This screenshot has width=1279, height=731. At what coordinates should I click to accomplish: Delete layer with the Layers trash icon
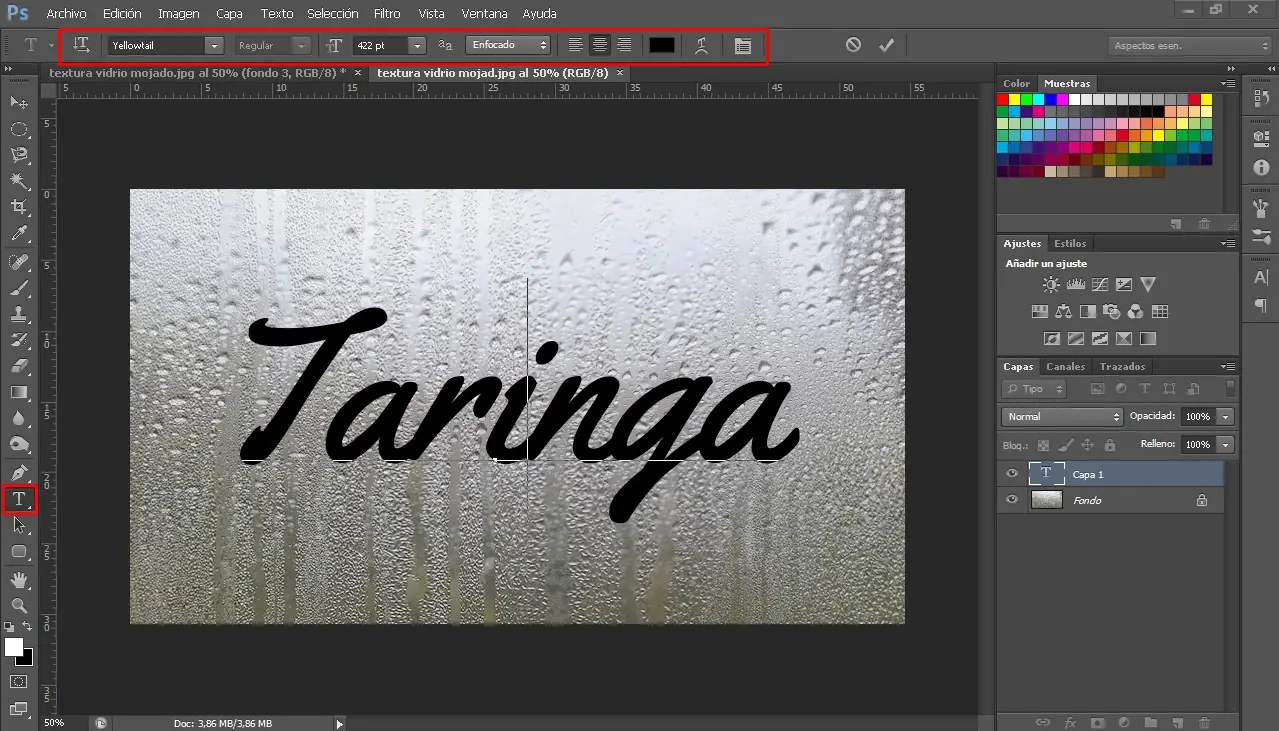point(1204,722)
